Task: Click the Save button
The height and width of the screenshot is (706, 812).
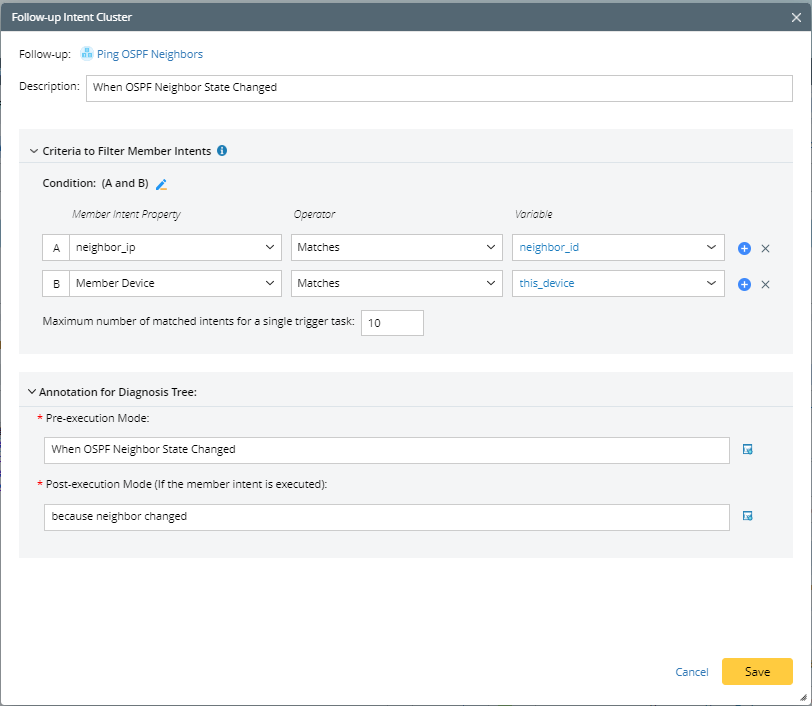Action: tap(757, 672)
